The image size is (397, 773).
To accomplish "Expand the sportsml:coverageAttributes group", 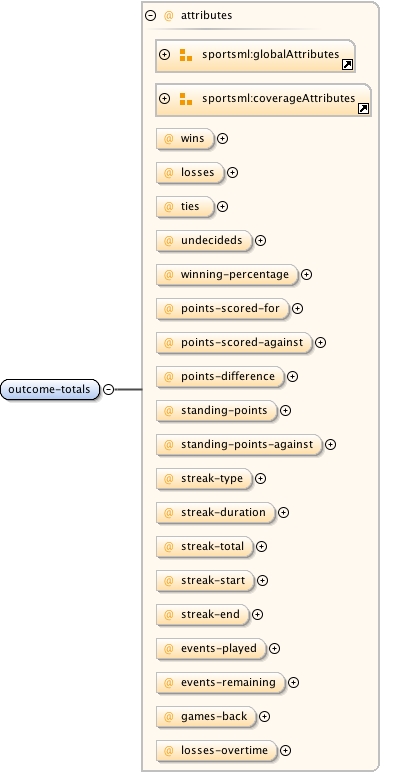I will [165, 99].
